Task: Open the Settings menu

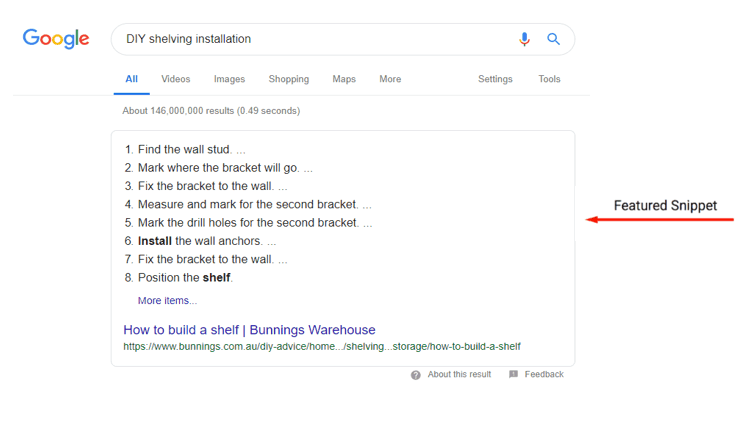Action: pyautogui.click(x=495, y=79)
